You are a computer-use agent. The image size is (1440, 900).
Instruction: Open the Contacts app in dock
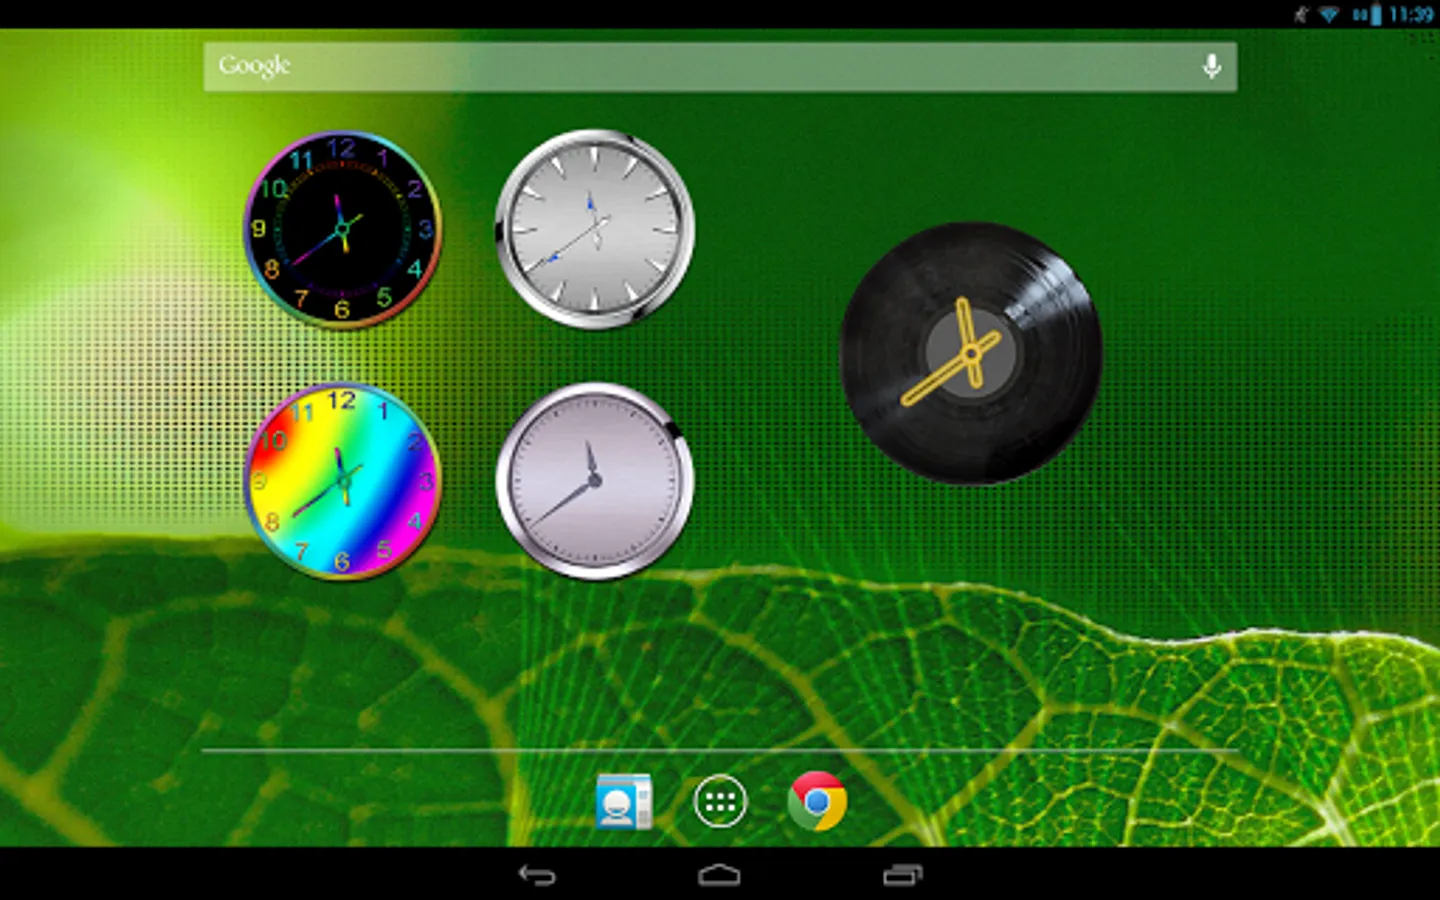pyautogui.click(x=623, y=801)
